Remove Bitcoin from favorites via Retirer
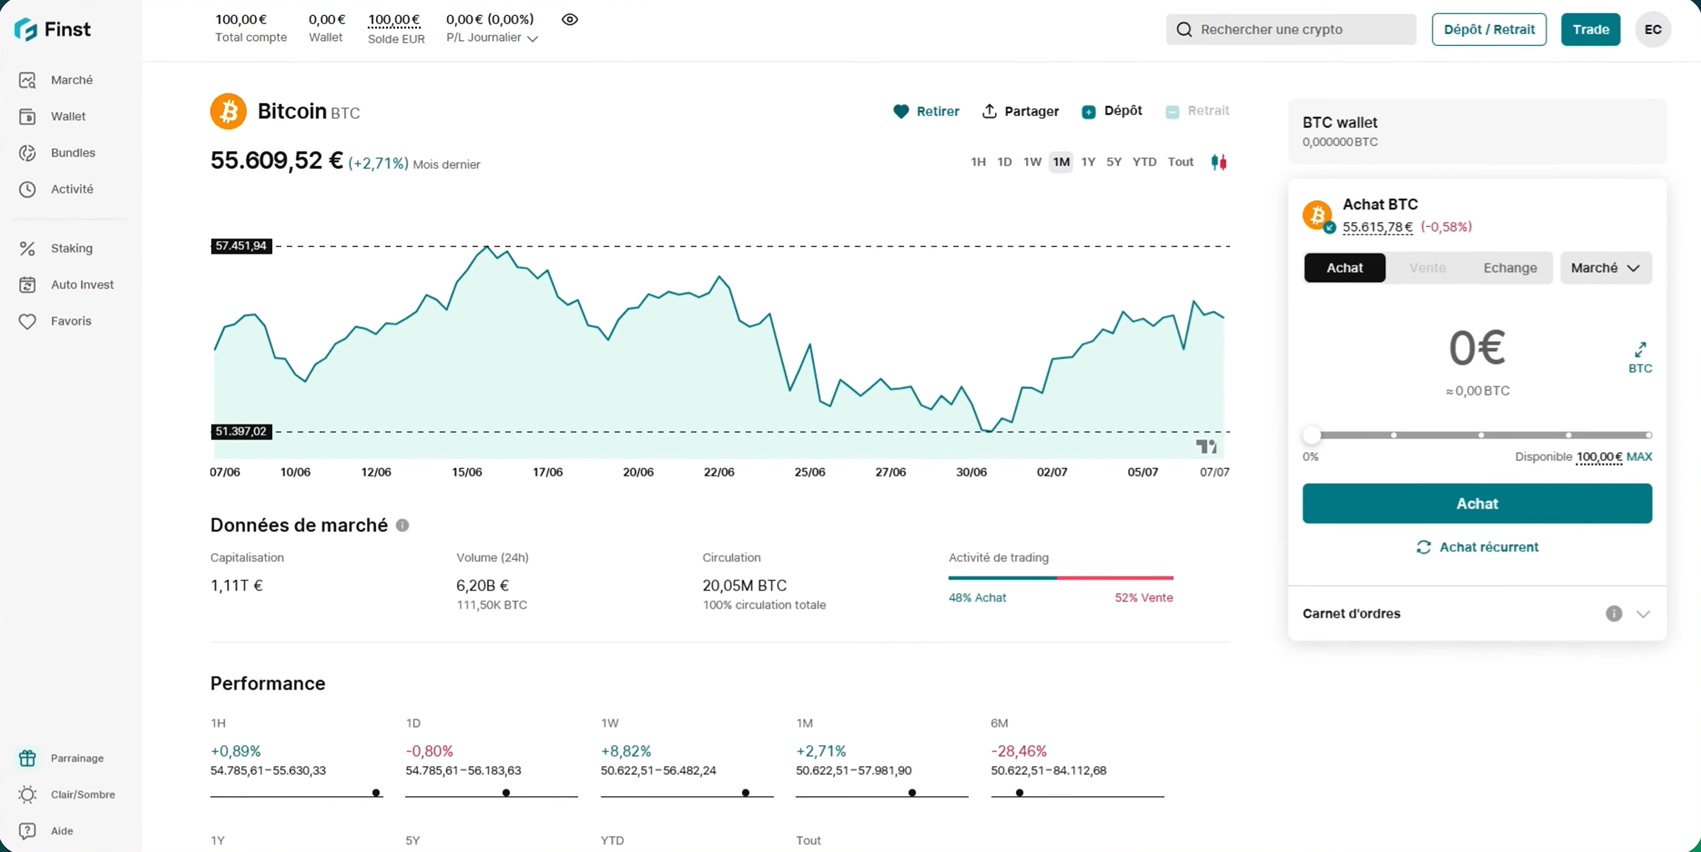 point(926,111)
